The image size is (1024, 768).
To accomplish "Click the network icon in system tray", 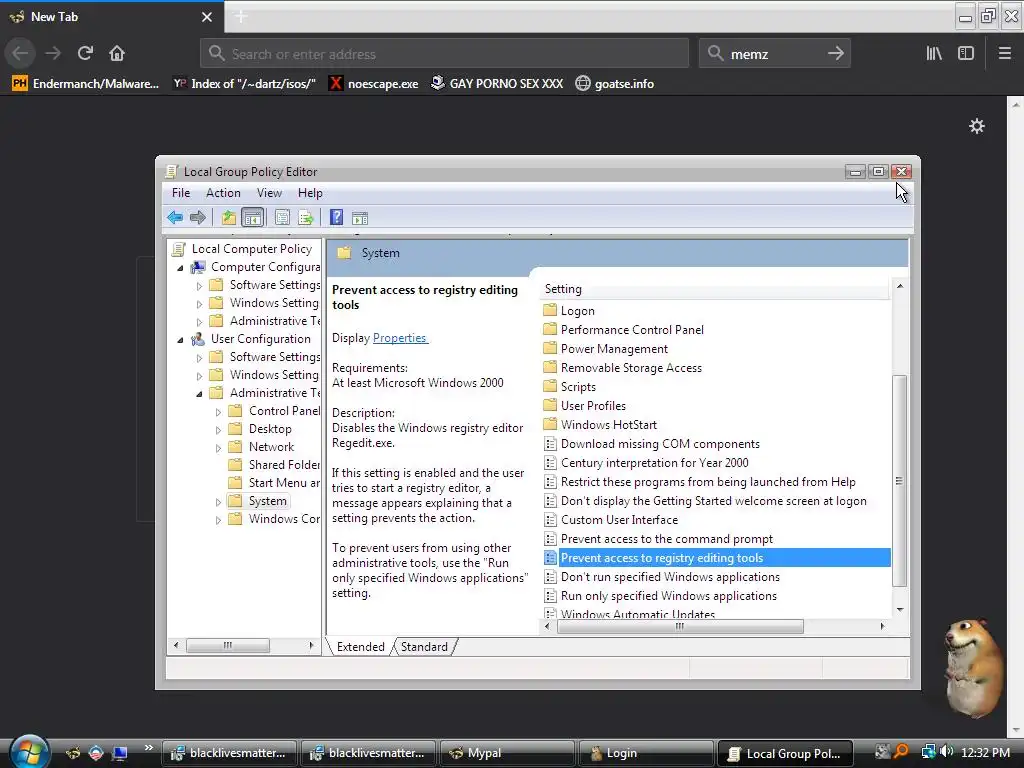I will point(928,752).
